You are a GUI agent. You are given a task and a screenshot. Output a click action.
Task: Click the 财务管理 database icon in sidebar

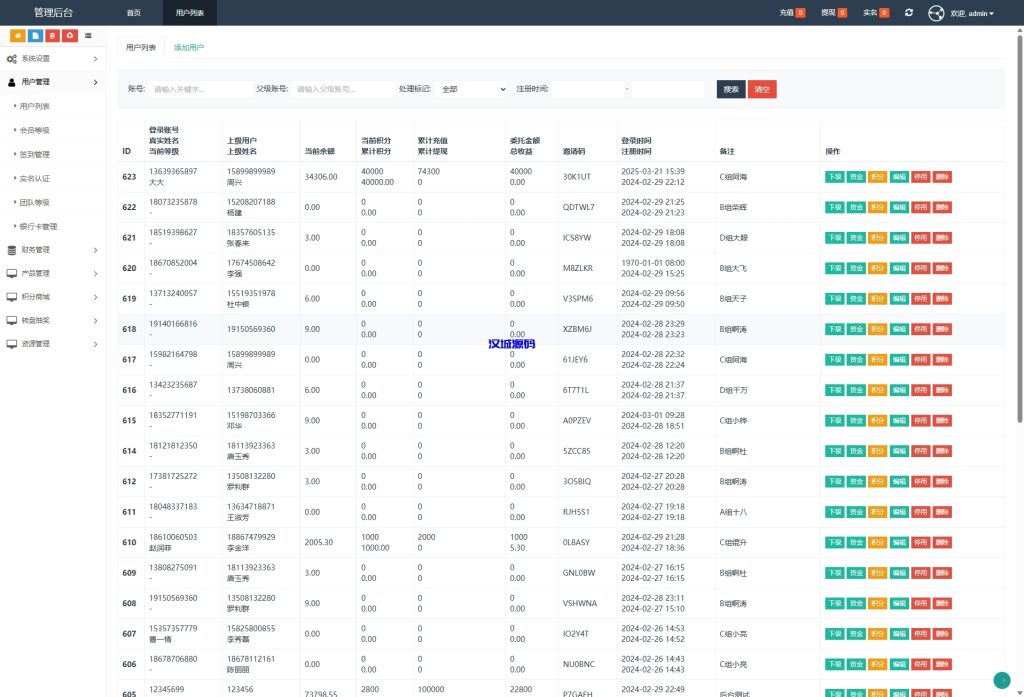coord(12,250)
